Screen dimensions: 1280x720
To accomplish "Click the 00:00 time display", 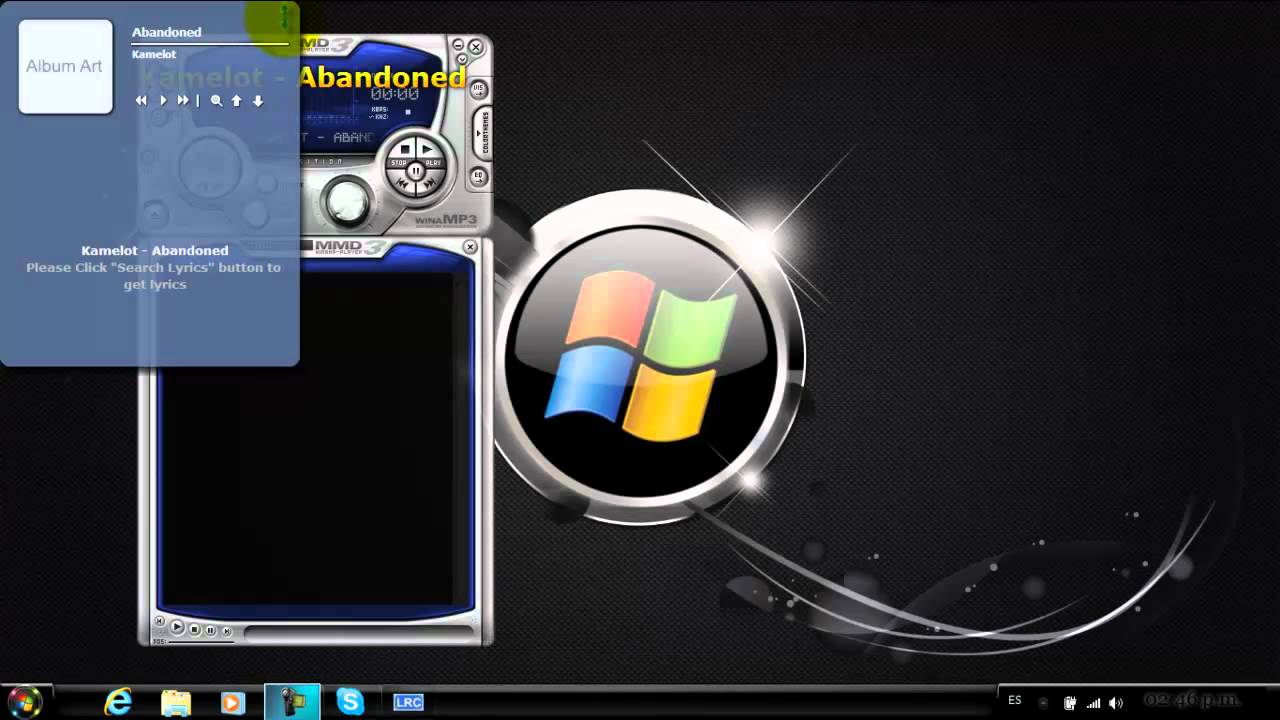I will [x=395, y=94].
